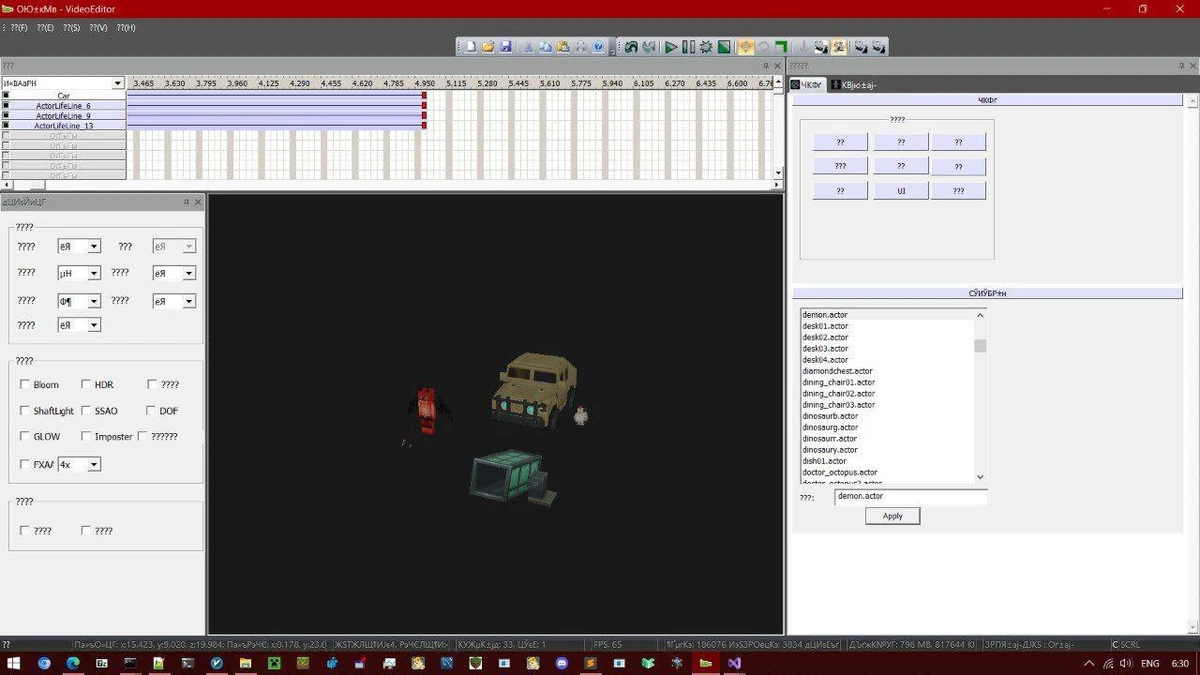Click the Apply button below the actor list
The width and height of the screenshot is (1200, 675).
coord(891,516)
